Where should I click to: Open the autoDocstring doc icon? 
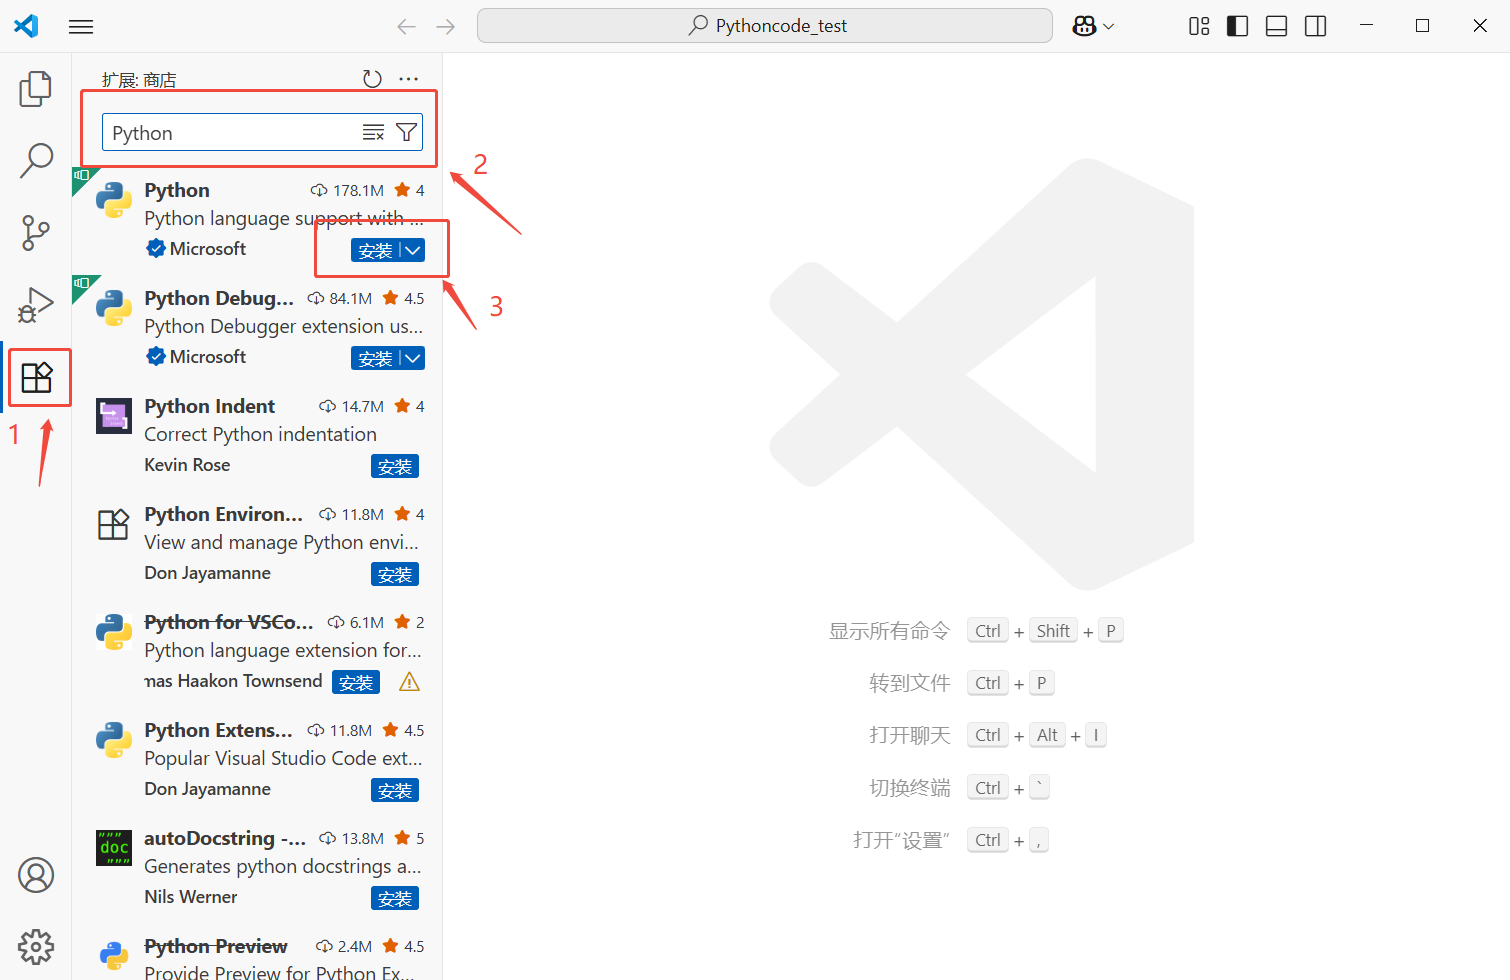114,848
